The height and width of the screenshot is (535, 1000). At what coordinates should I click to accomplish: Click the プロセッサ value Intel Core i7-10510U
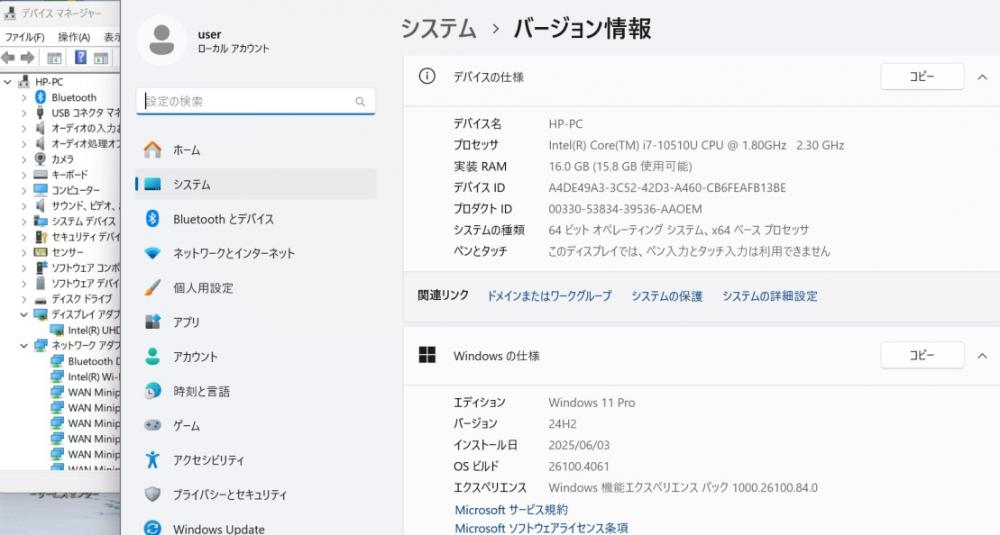pos(696,145)
